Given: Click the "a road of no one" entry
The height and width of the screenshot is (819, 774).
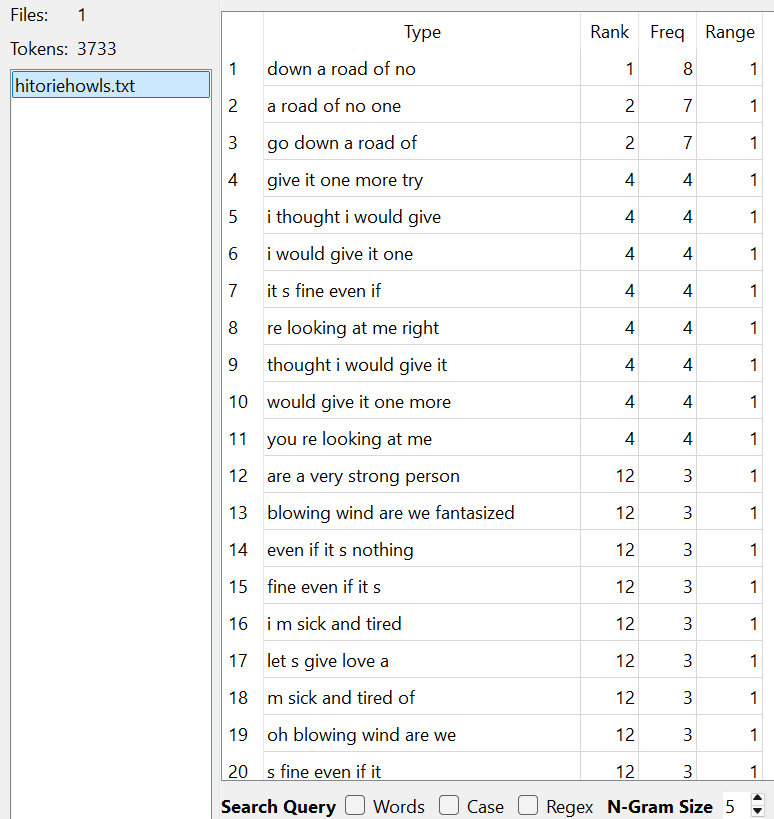Looking at the screenshot, I should click(333, 106).
